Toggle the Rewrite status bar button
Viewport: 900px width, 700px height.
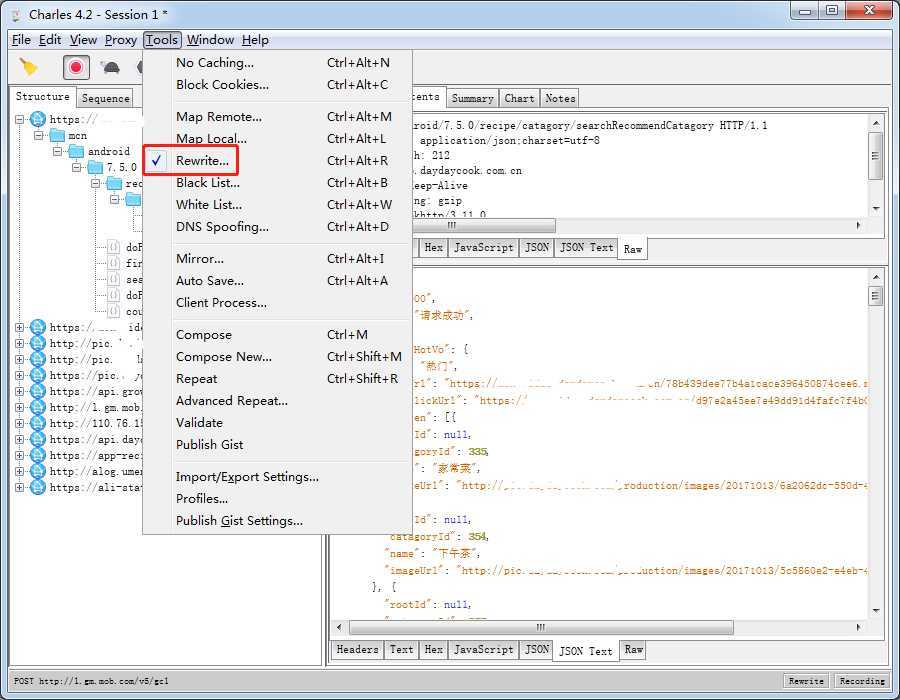coord(806,681)
